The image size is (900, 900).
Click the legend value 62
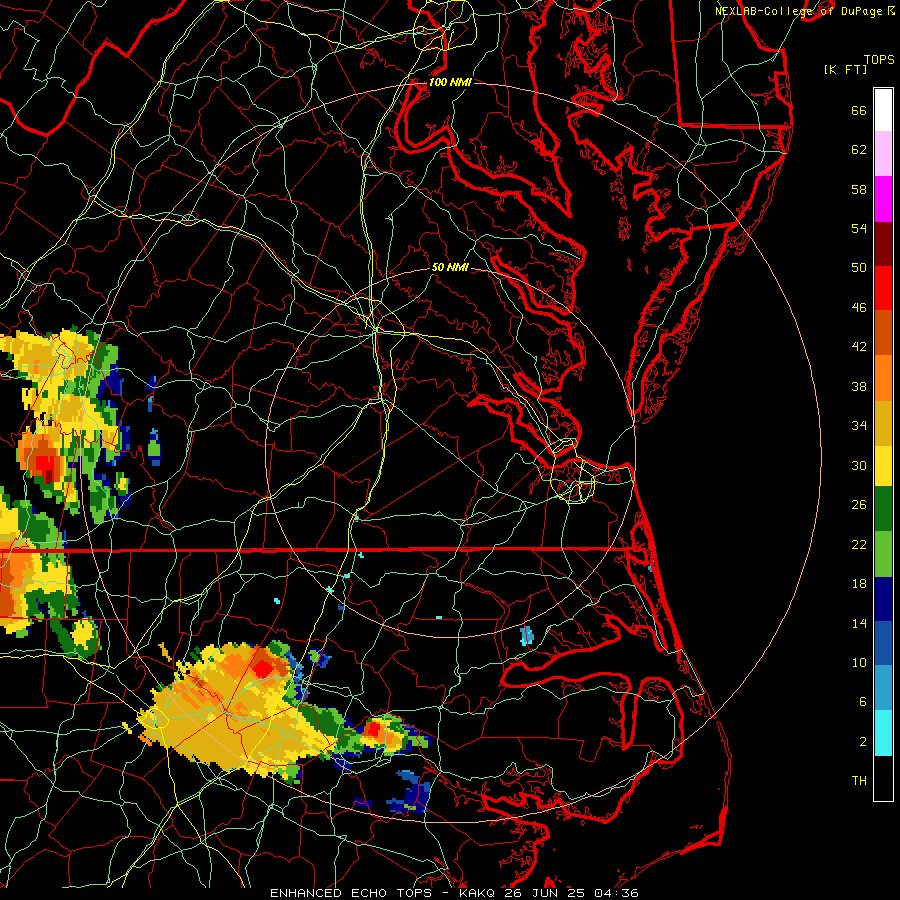coord(859,150)
